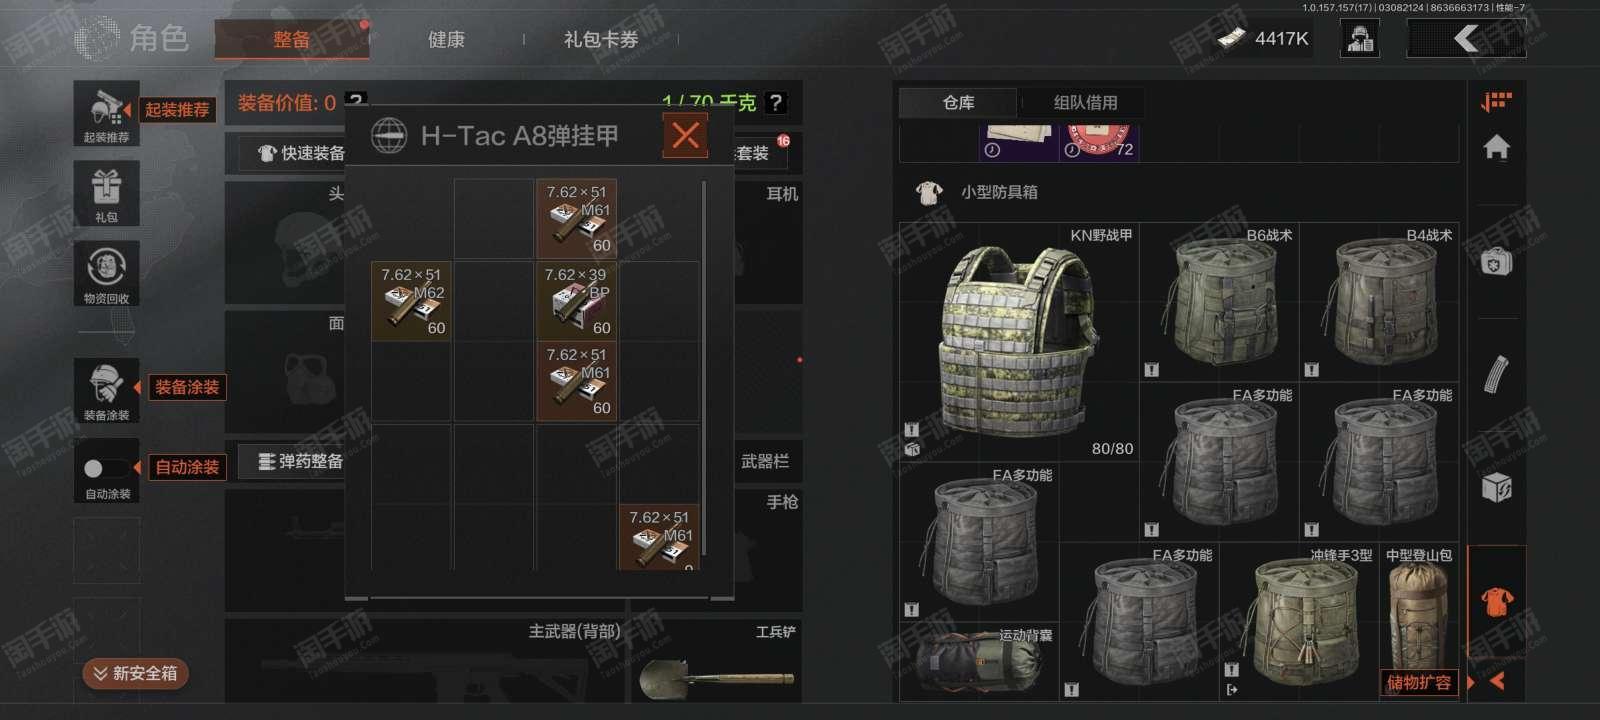Open the 礼包 gift box icon

[107, 193]
